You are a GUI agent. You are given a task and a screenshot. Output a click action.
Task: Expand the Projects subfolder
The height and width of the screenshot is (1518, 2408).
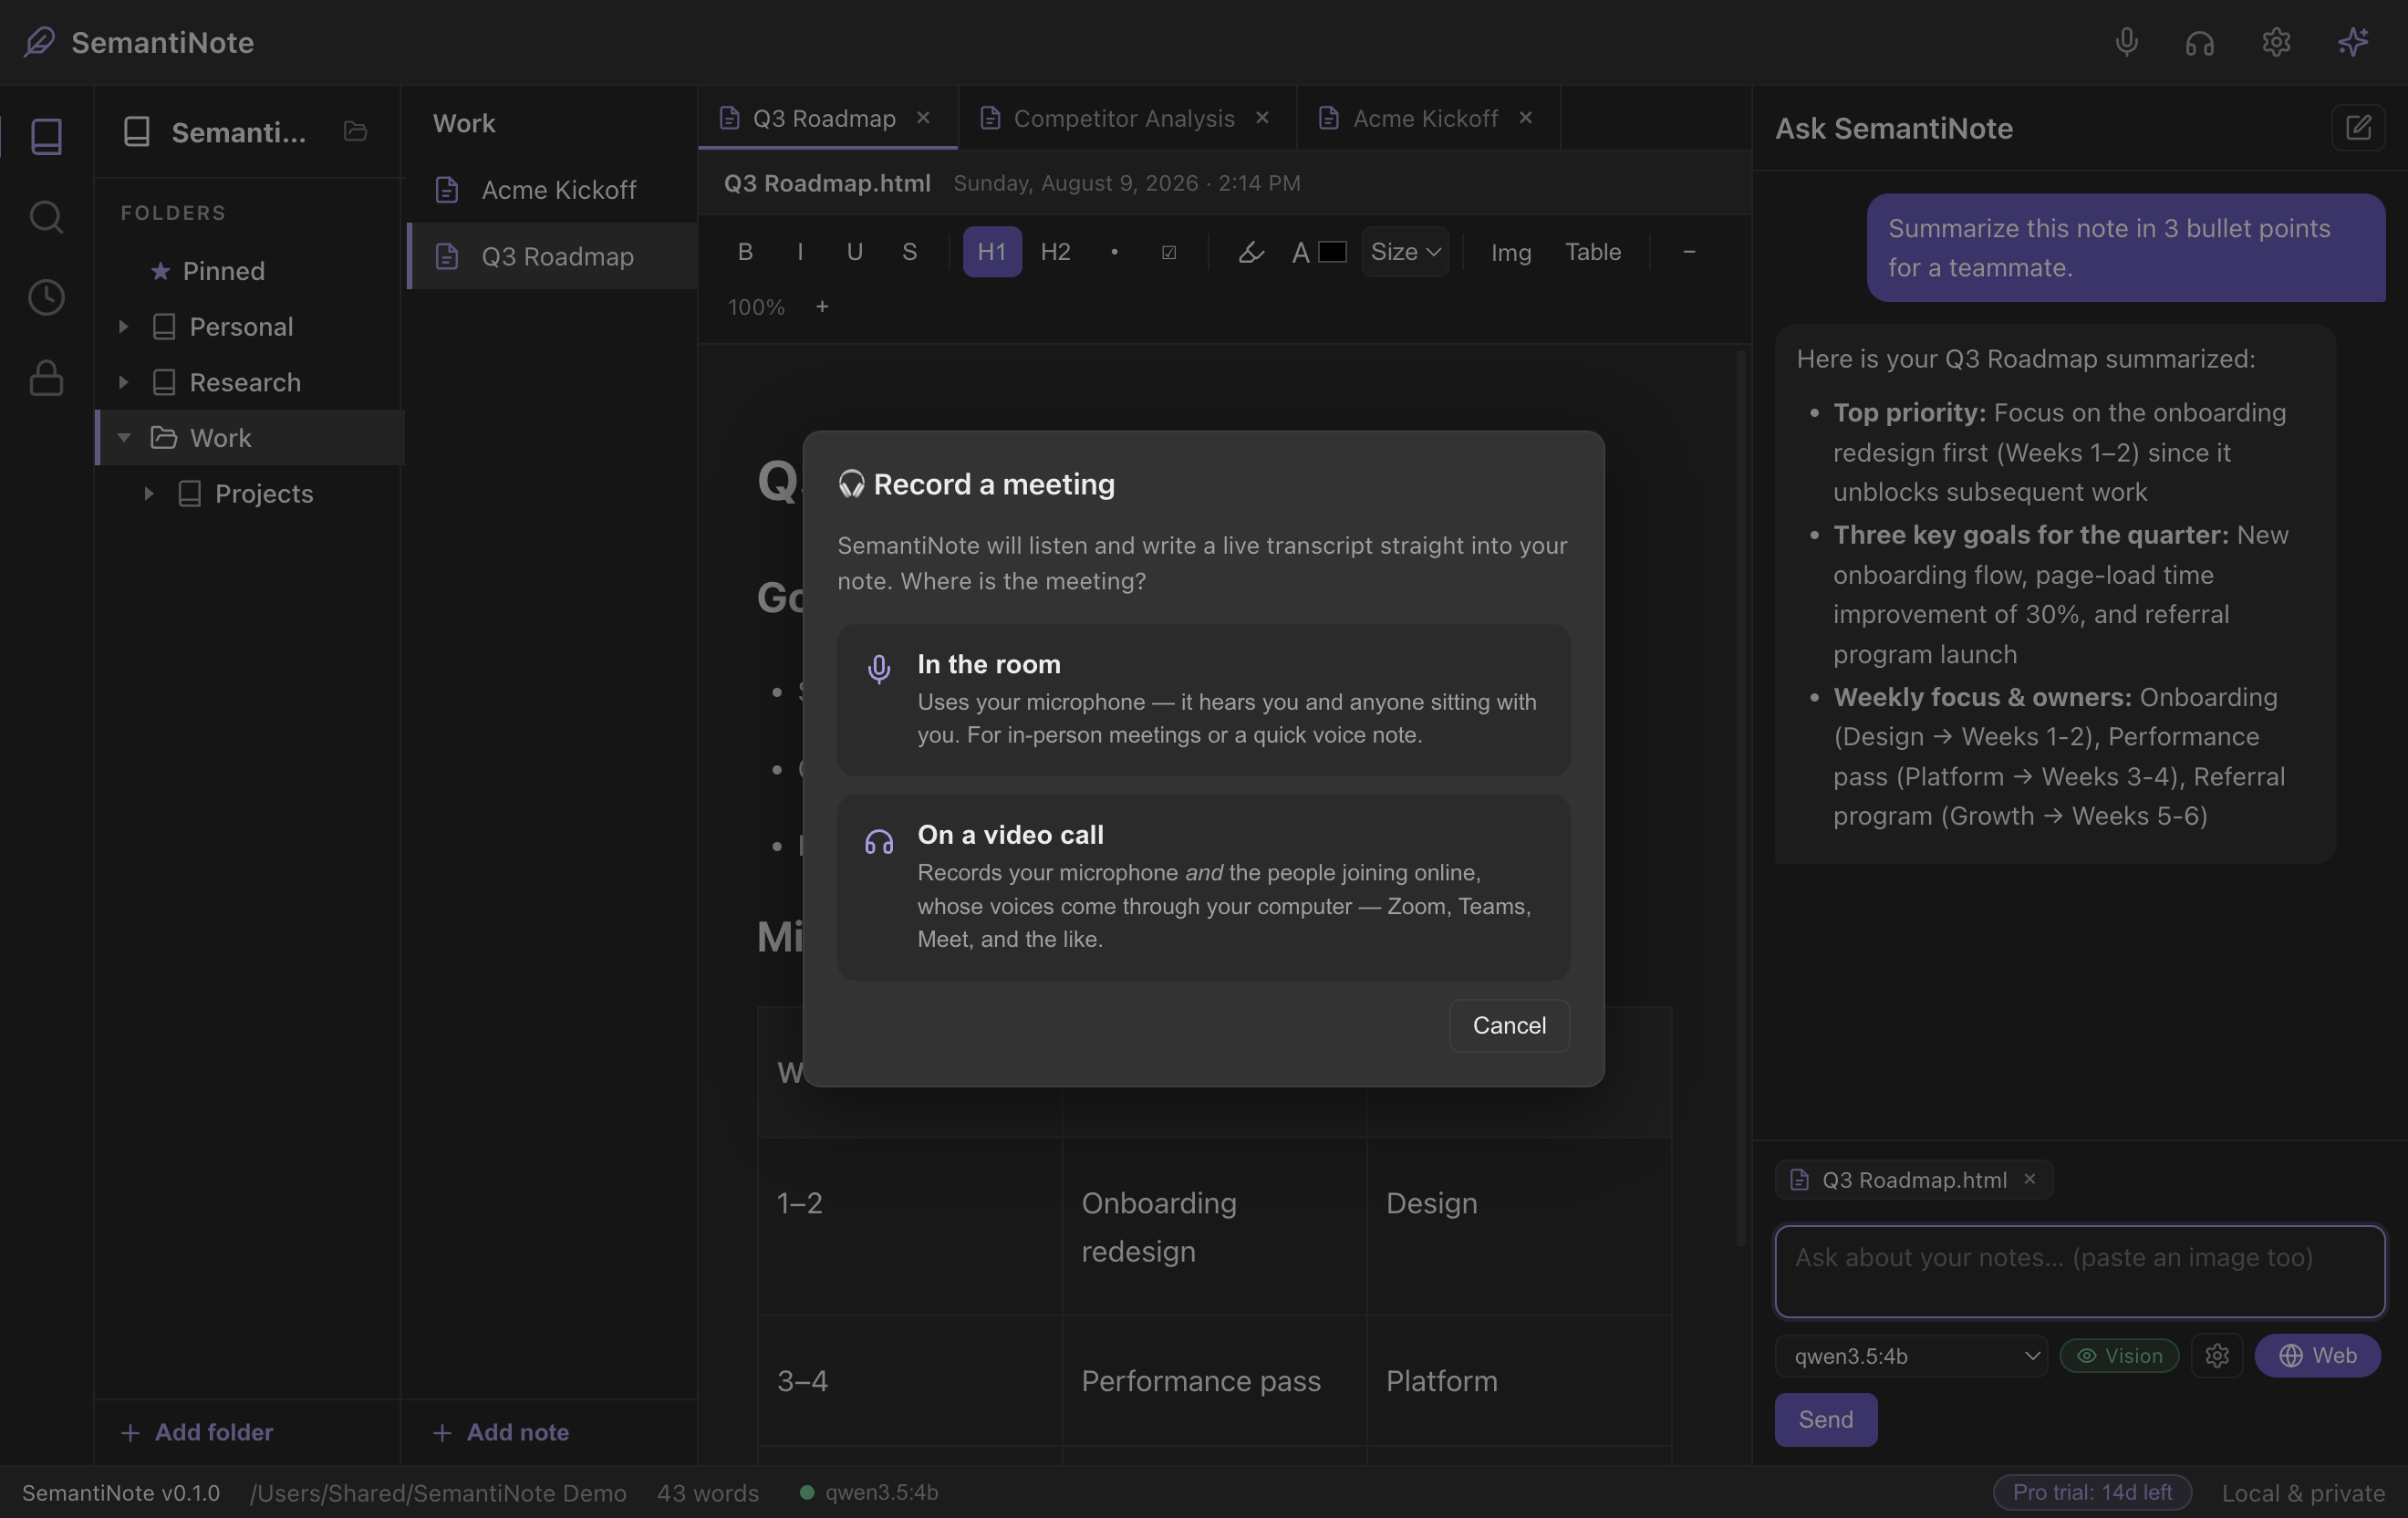coord(149,493)
